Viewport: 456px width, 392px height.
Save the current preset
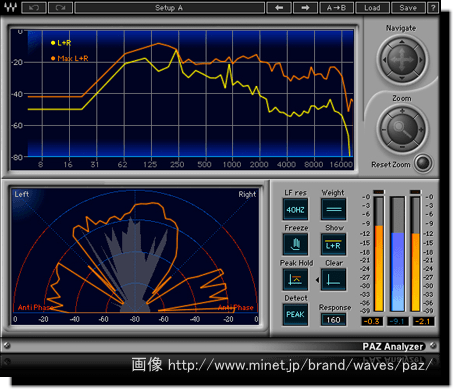point(408,8)
